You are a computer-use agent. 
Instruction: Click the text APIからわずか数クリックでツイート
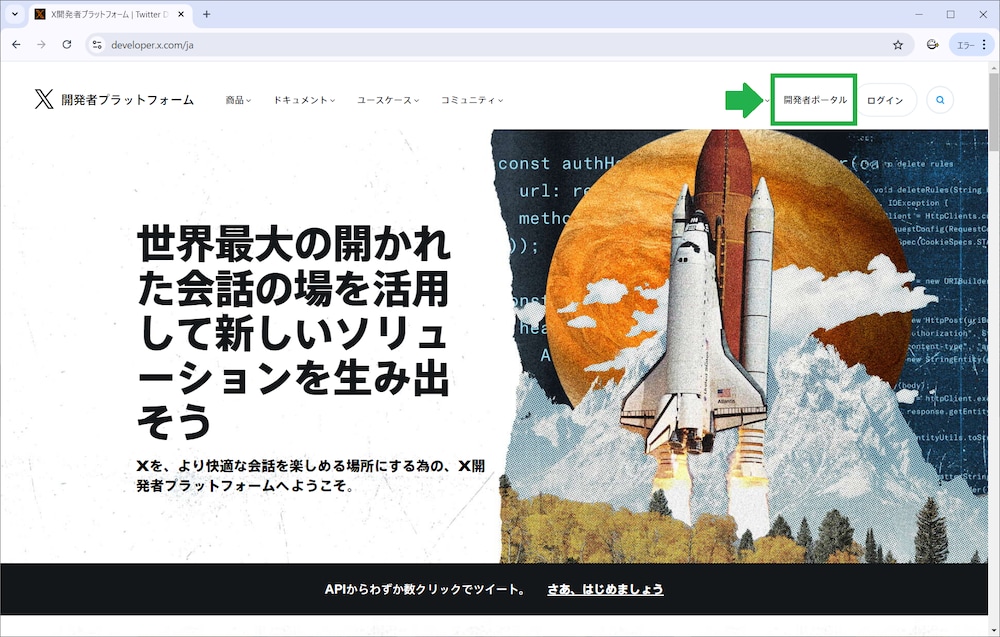point(424,589)
